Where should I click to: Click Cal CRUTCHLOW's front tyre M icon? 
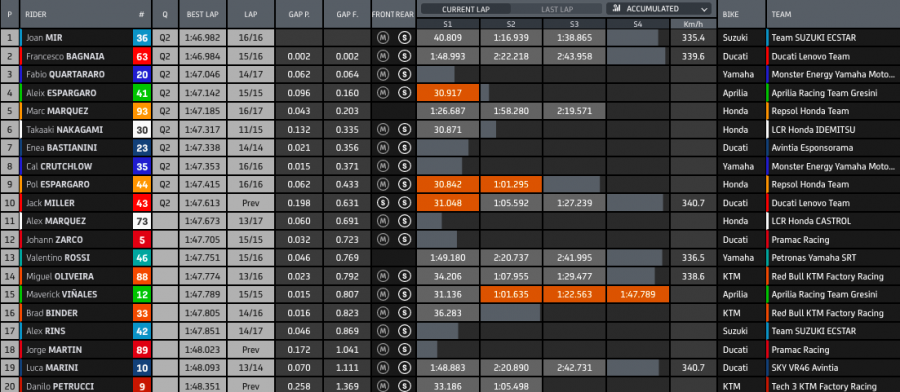pyautogui.click(x=382, y=166)
